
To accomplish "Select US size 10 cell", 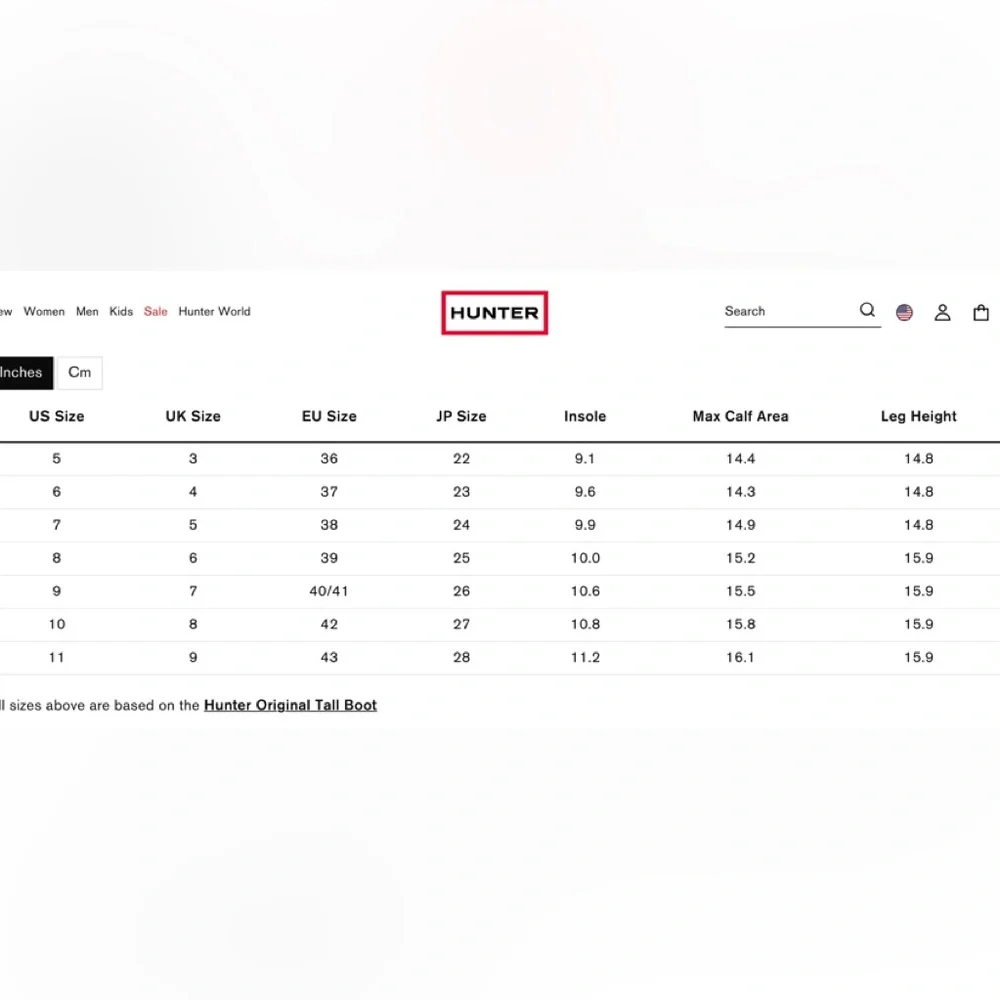I will (x=57, y=624).
